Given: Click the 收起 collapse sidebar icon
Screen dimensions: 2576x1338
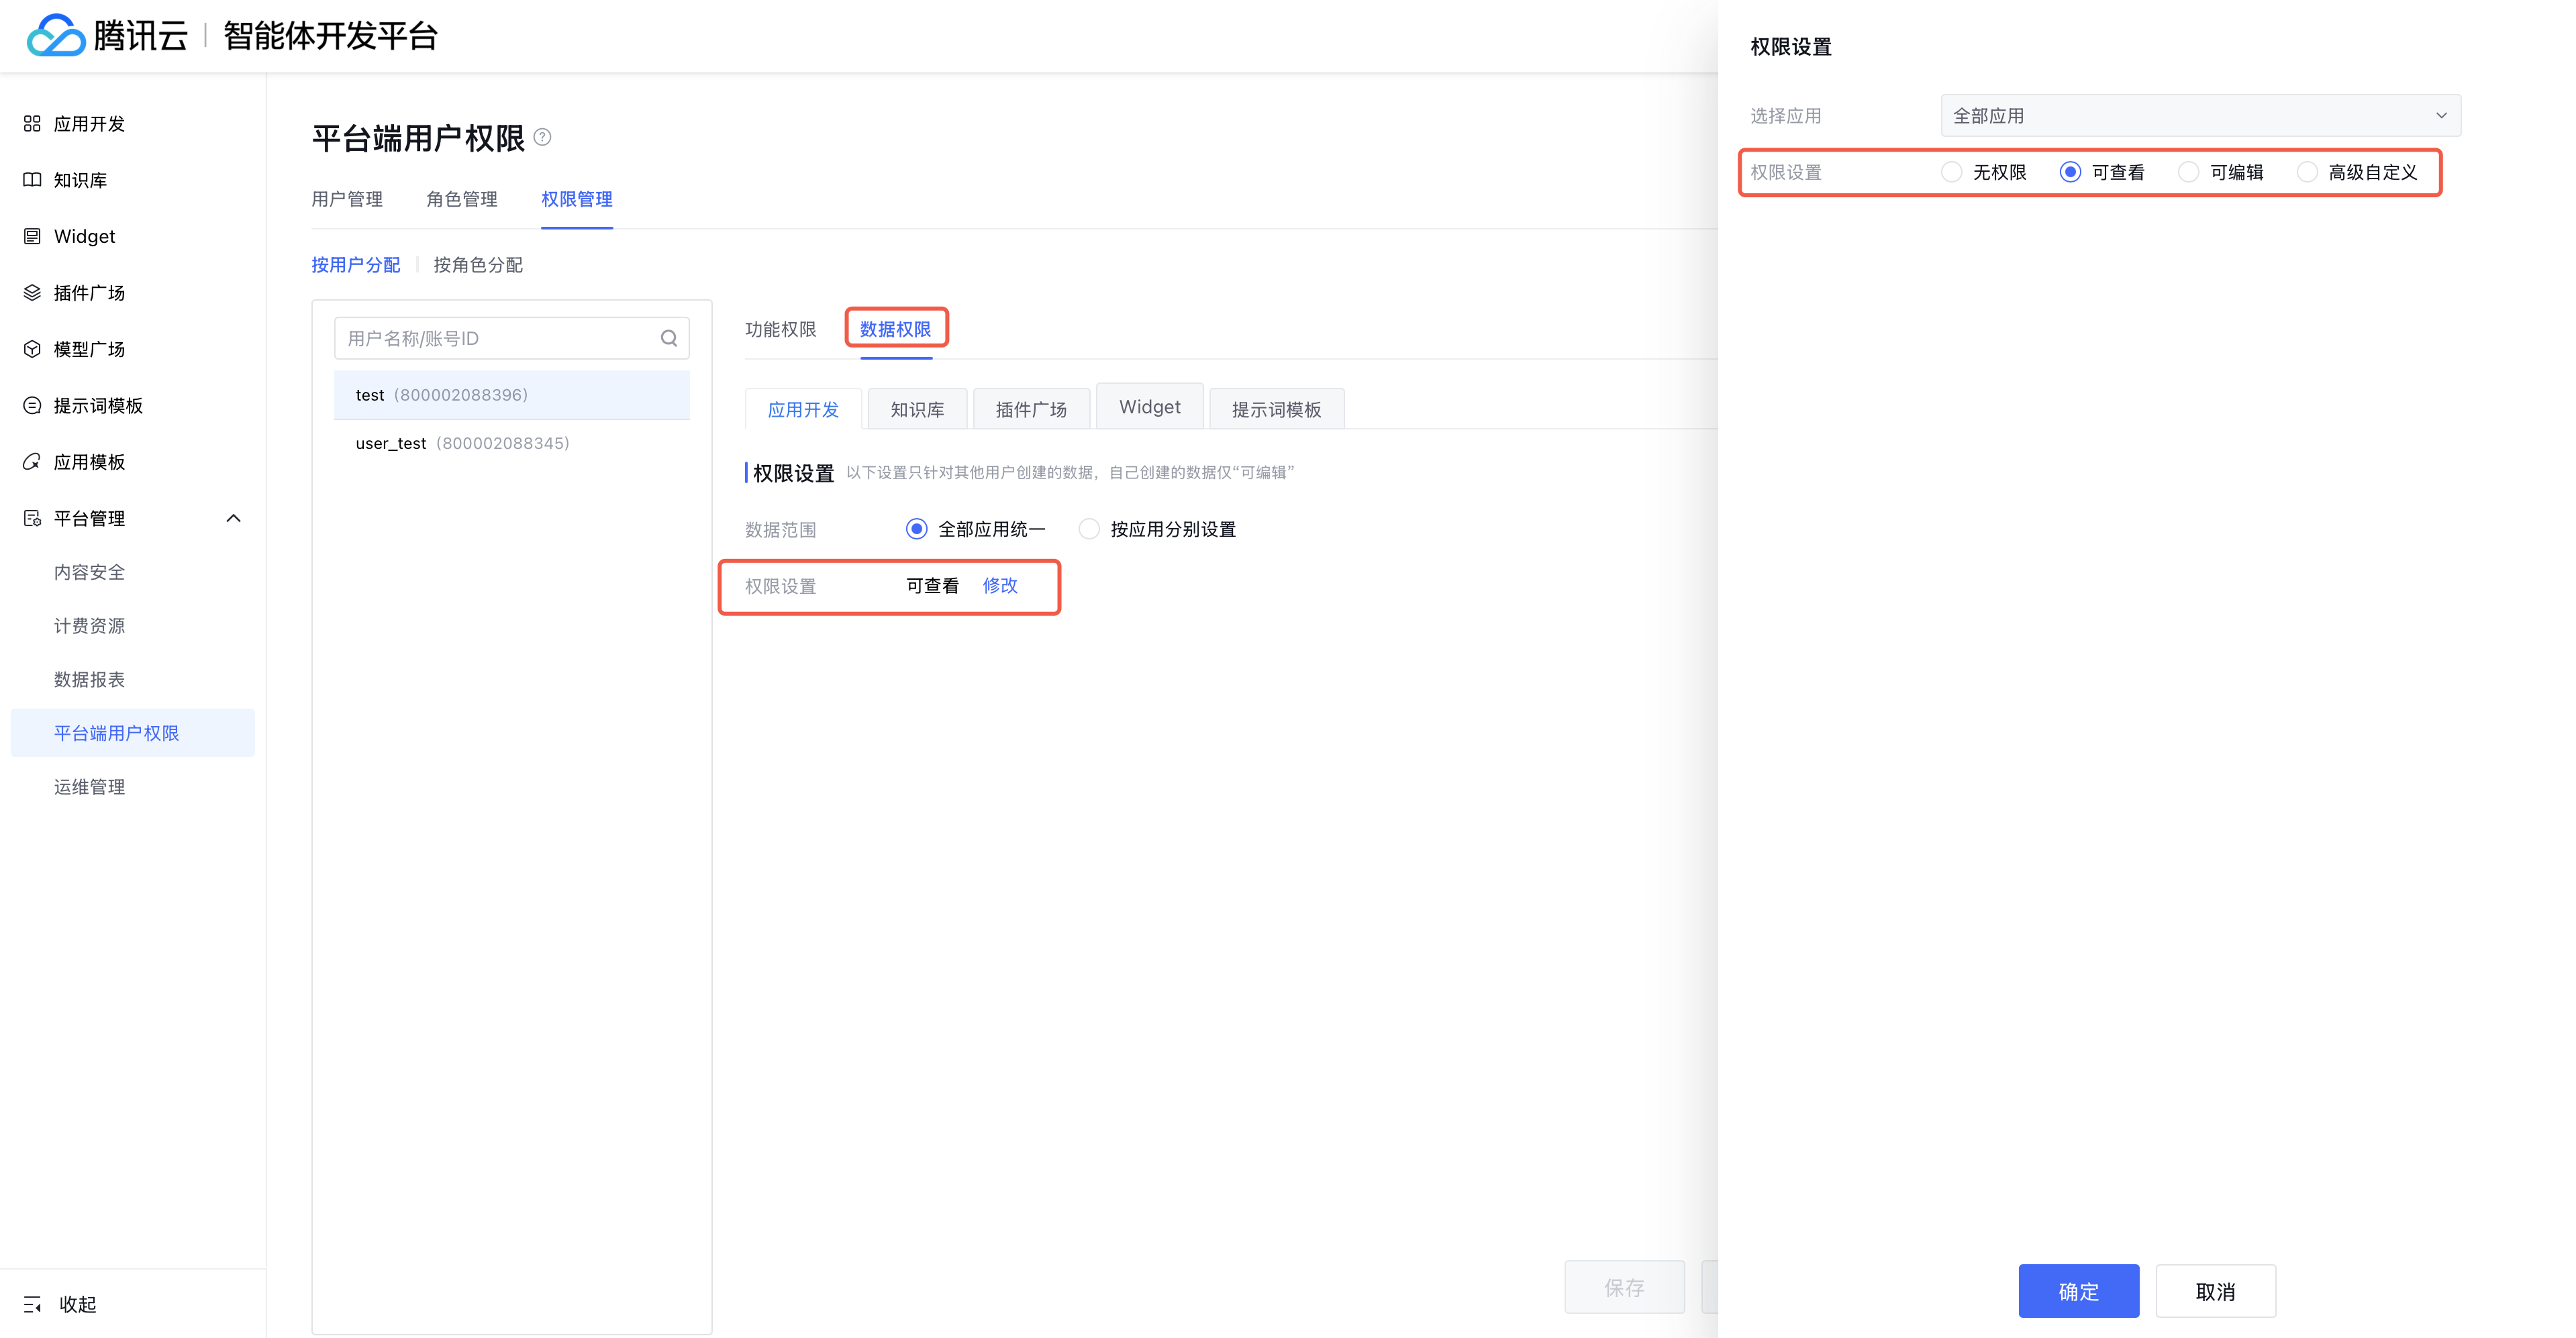Looking at the screenshot, I should (x=32, y=1303).
